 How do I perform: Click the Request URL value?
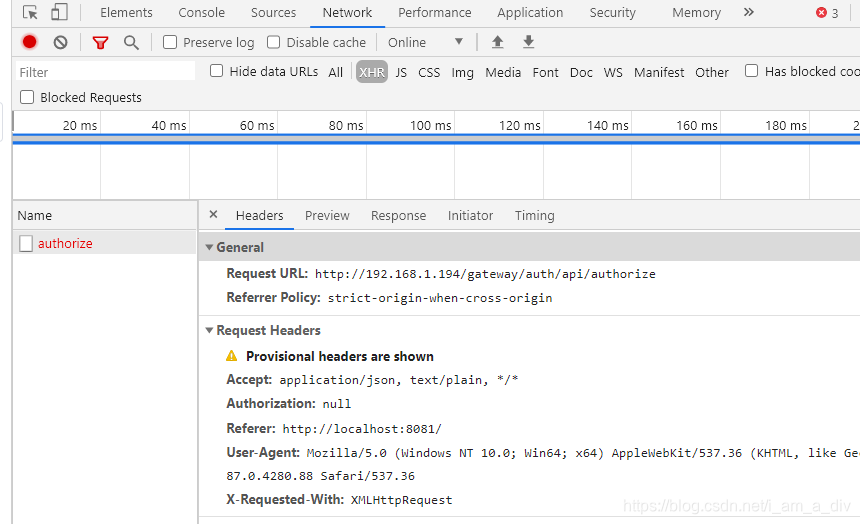pos(485,274)
